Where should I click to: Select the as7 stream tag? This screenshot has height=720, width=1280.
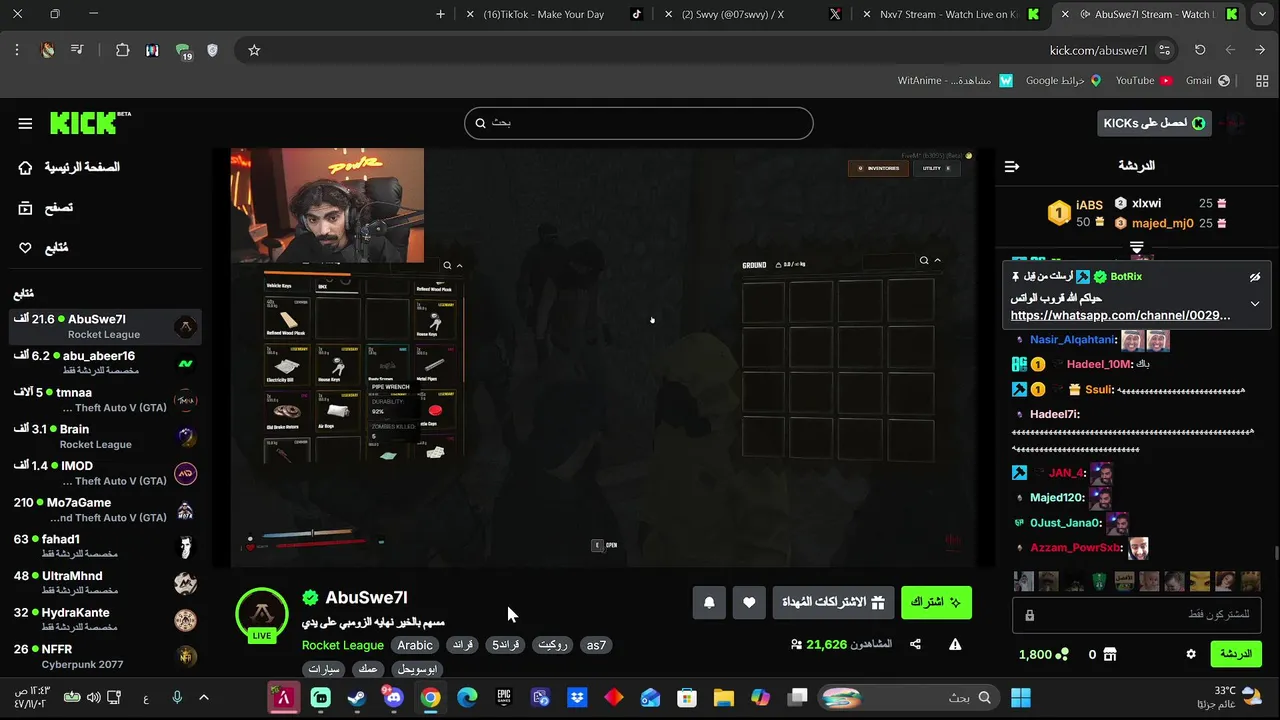tap(596, 645)
